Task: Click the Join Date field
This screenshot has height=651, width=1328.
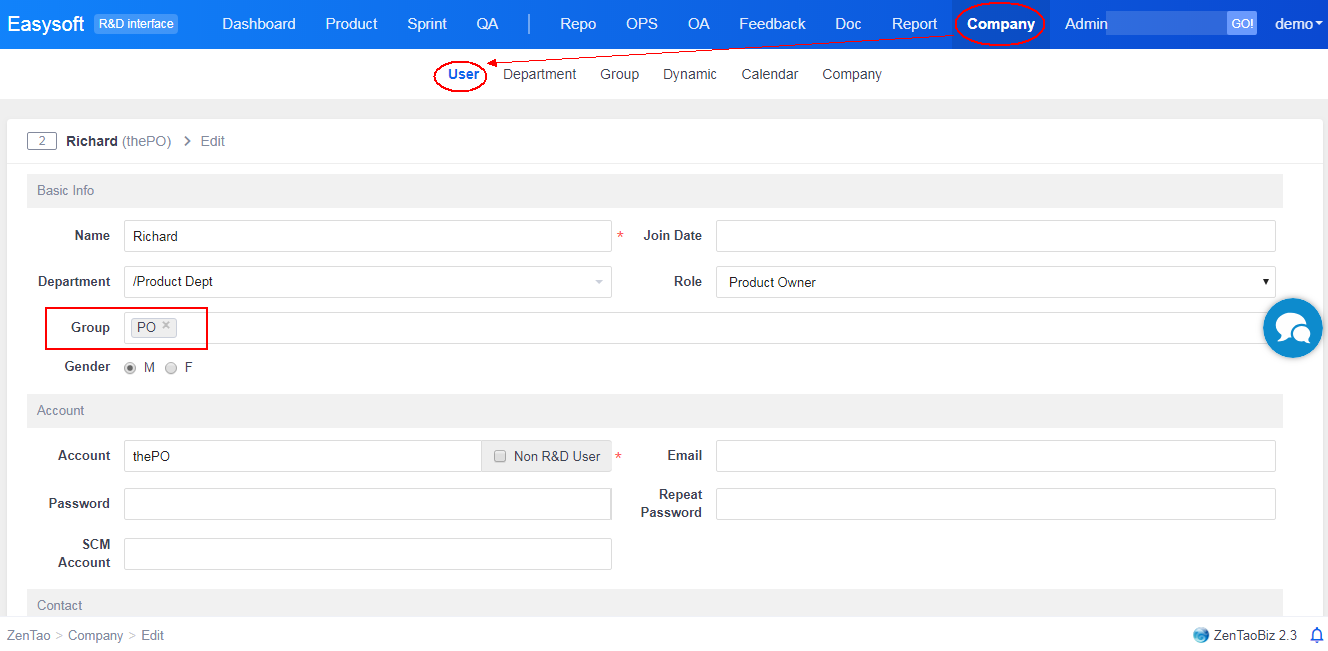Action: pos(995,236)
